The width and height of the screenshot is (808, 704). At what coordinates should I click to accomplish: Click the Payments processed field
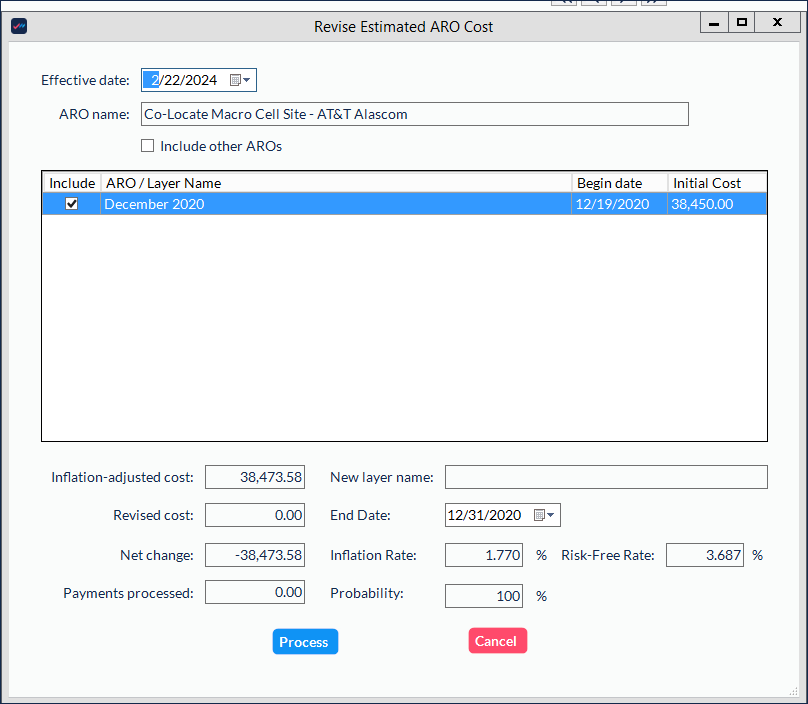coord(255,592)
